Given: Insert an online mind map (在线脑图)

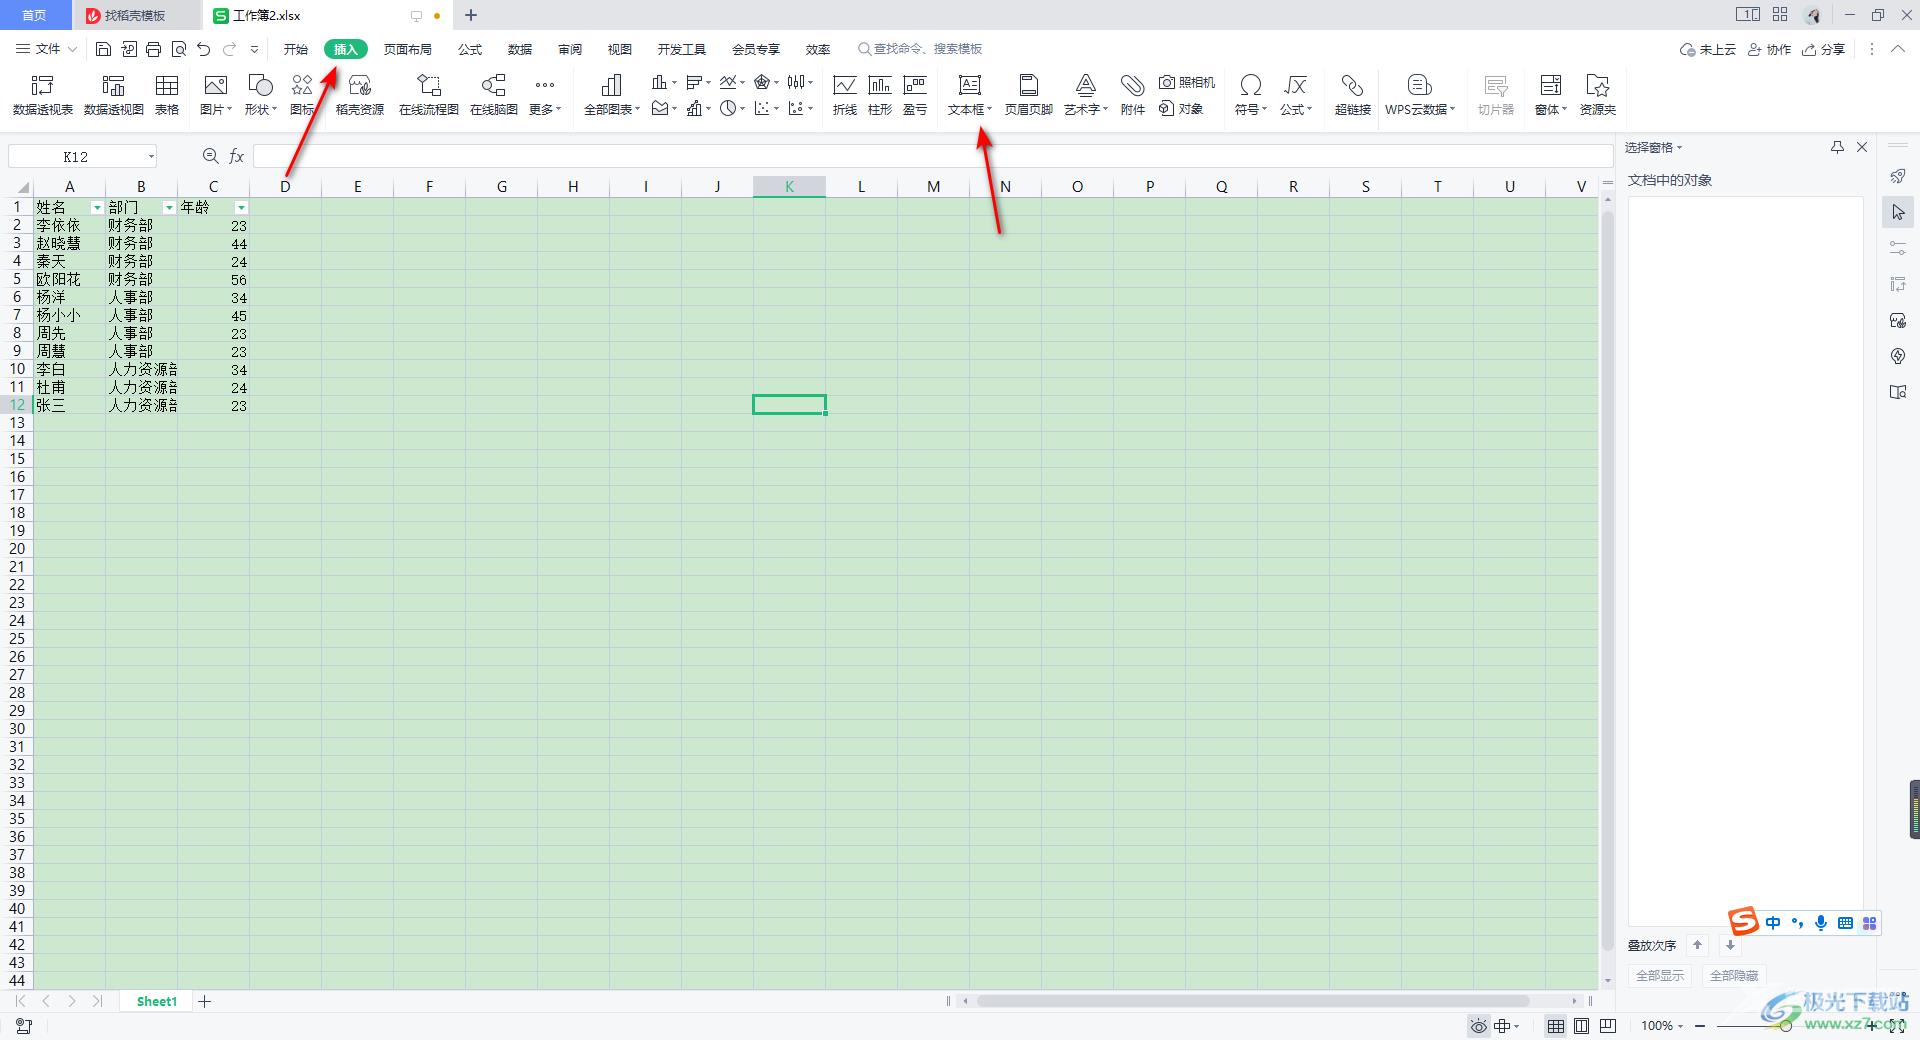Looking at the screenshot, I should tap(494, 95).
